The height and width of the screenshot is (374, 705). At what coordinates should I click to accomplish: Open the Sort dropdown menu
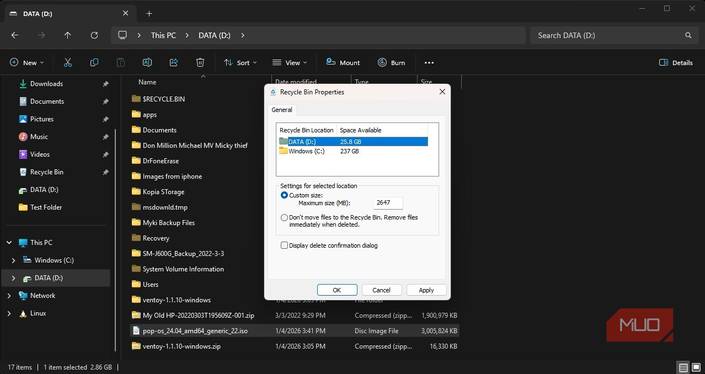241,63
